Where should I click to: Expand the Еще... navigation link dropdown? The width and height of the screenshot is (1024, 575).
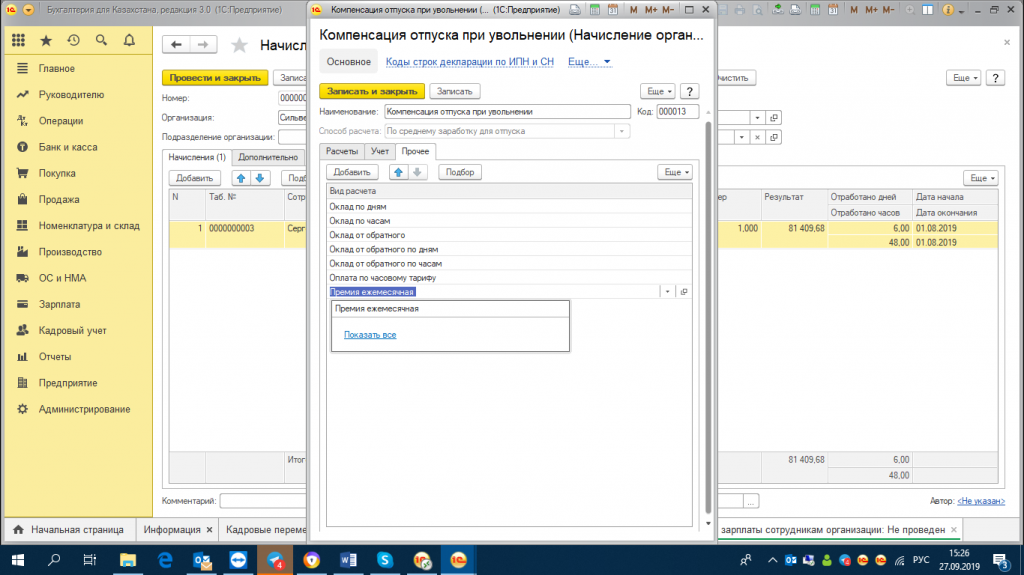click(589, 61)
